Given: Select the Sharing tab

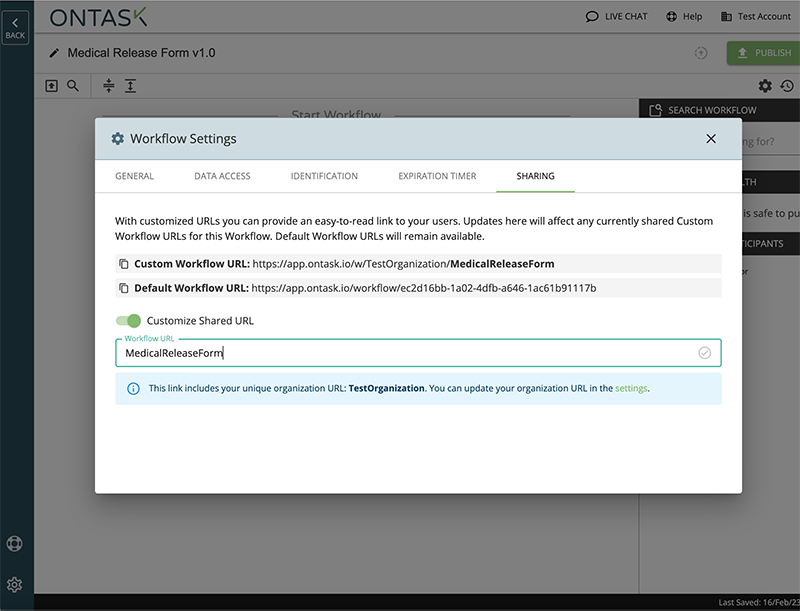Looking at the screenshot, I should tap(535, 176).
